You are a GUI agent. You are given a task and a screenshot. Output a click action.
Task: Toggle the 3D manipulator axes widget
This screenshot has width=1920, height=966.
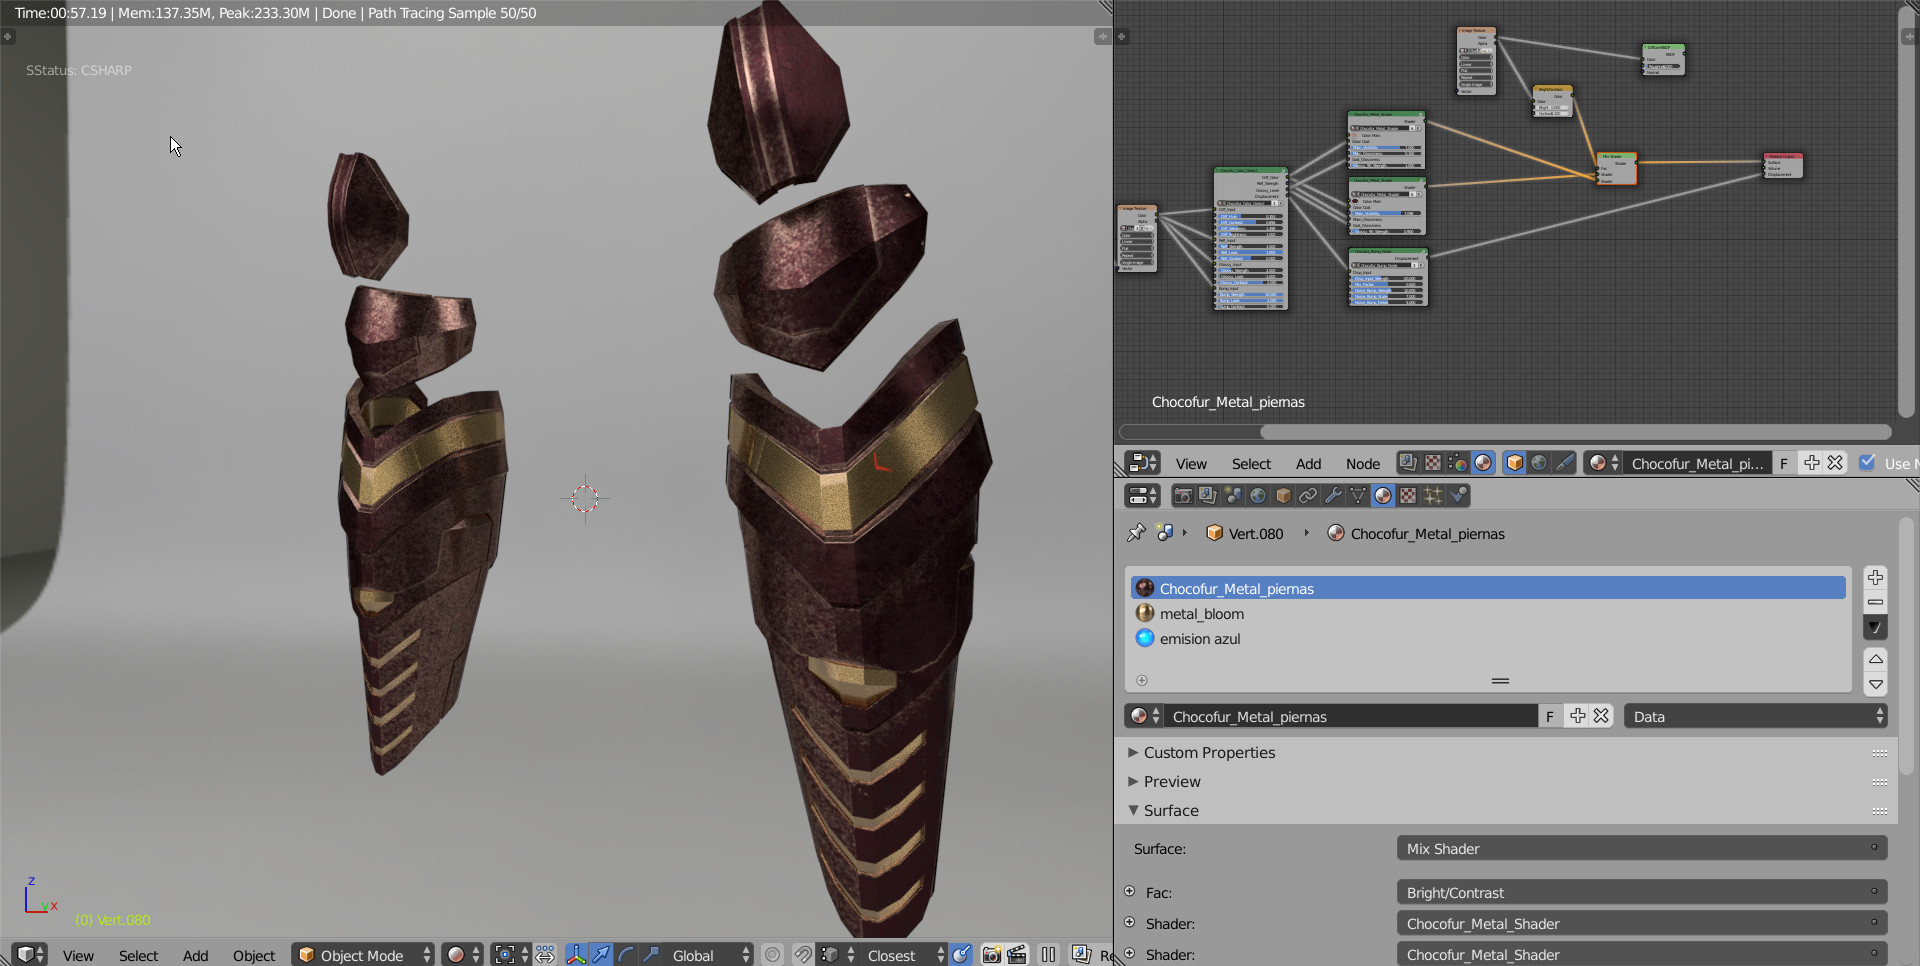pyautogui.click(x=576, y=955)
